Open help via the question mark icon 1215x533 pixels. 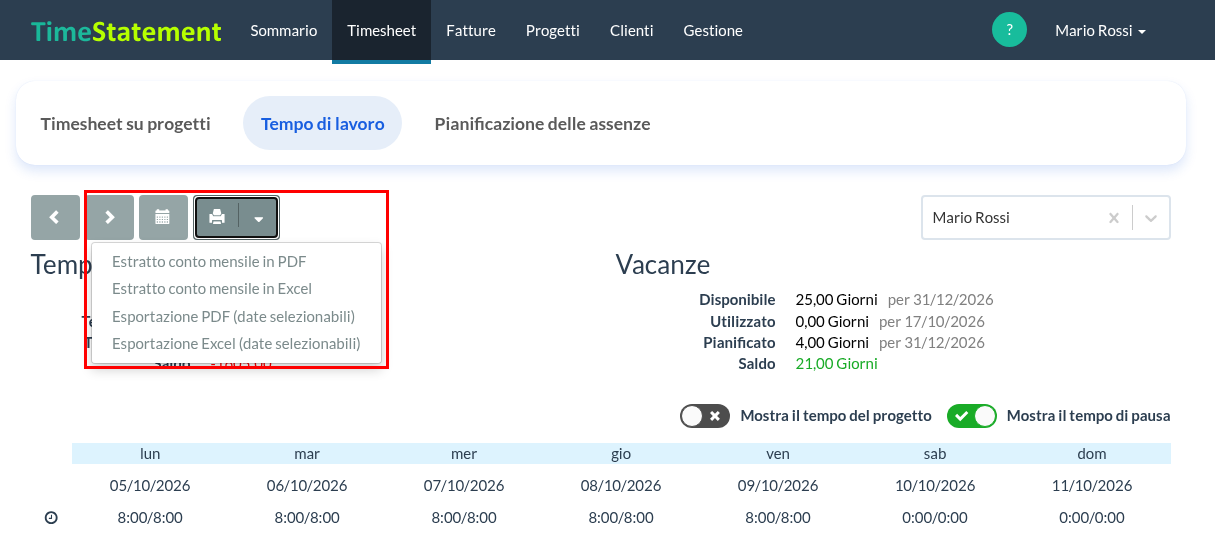1009,30
